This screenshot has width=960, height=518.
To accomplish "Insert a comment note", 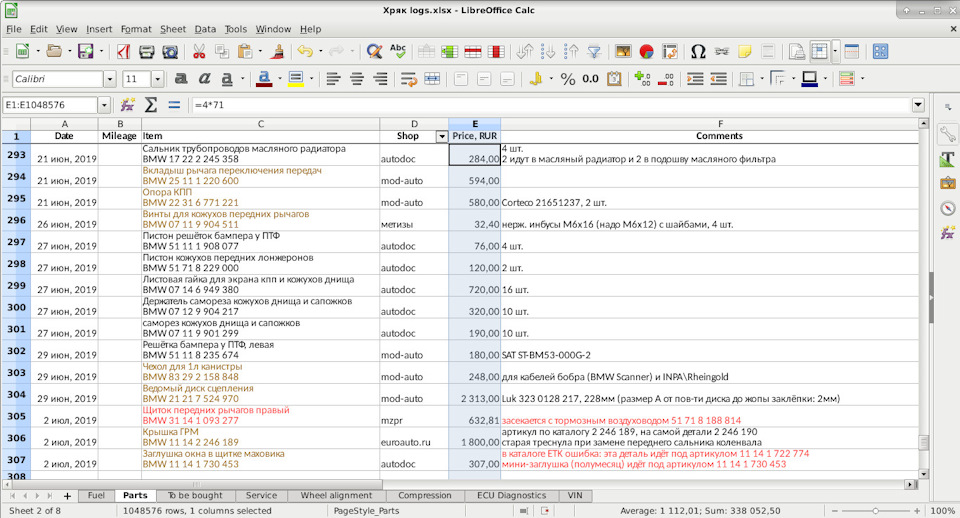I will point(745,51).
